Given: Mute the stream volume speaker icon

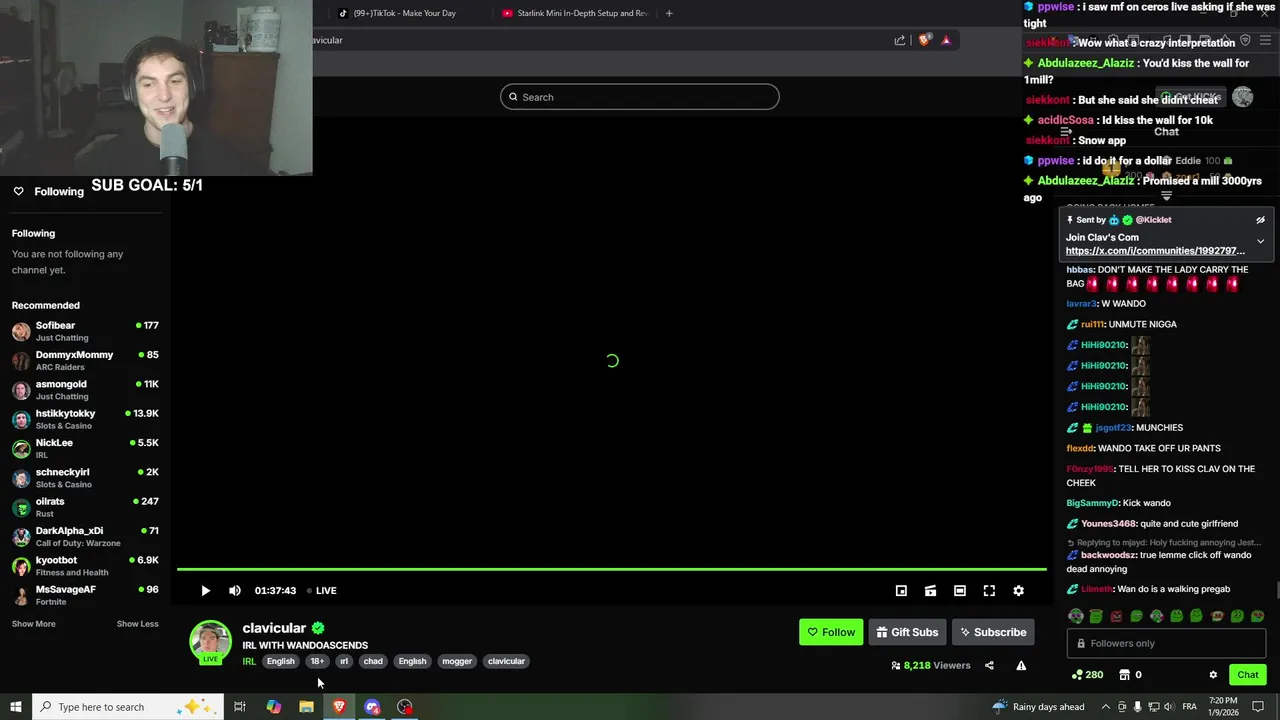Looking at the screenshot, I should (235, 591).
